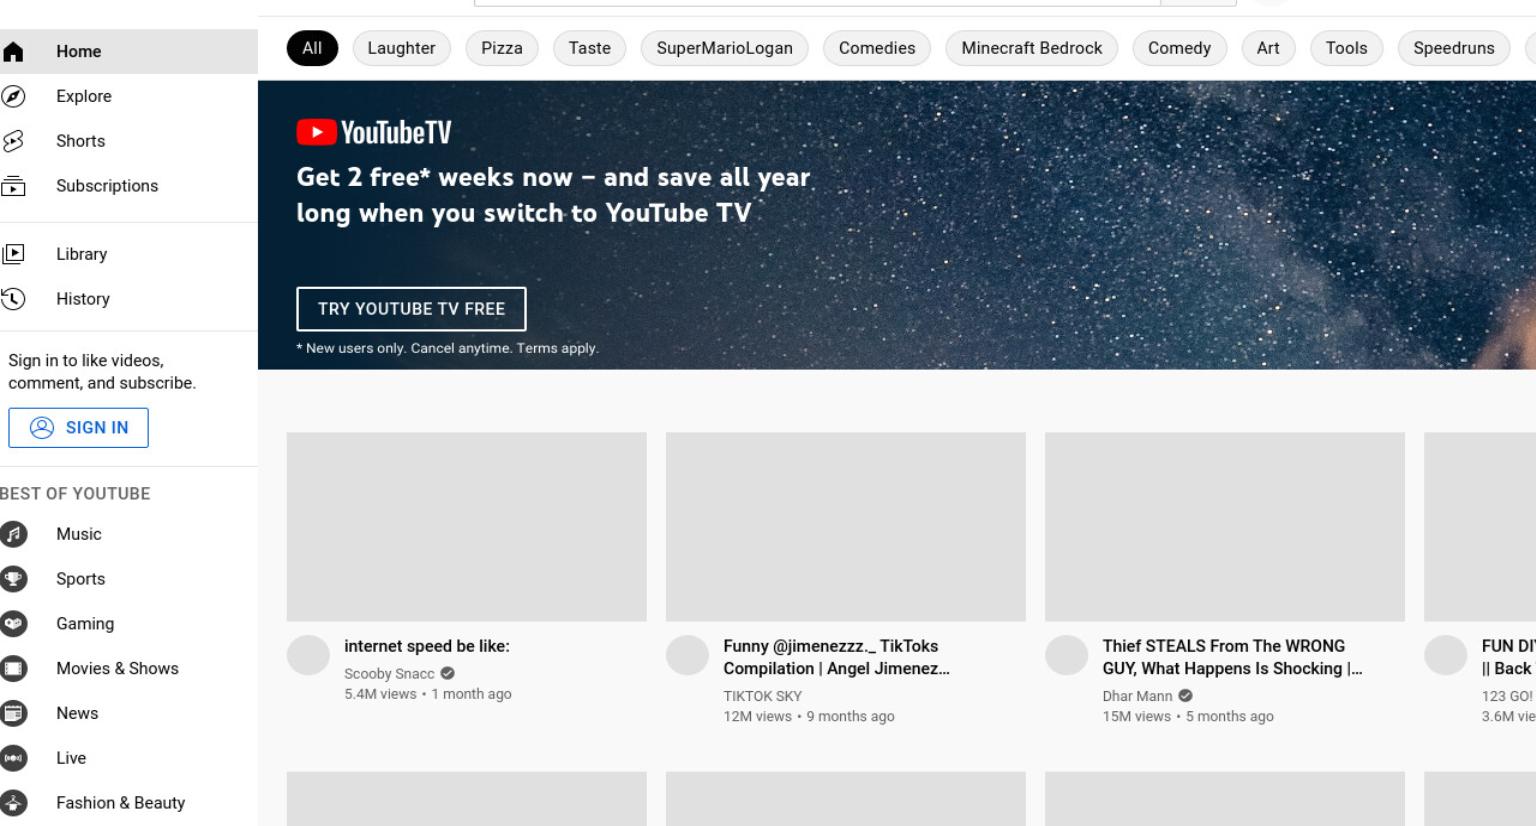Open Gaming under Best of YouTube

pos(85,624)
